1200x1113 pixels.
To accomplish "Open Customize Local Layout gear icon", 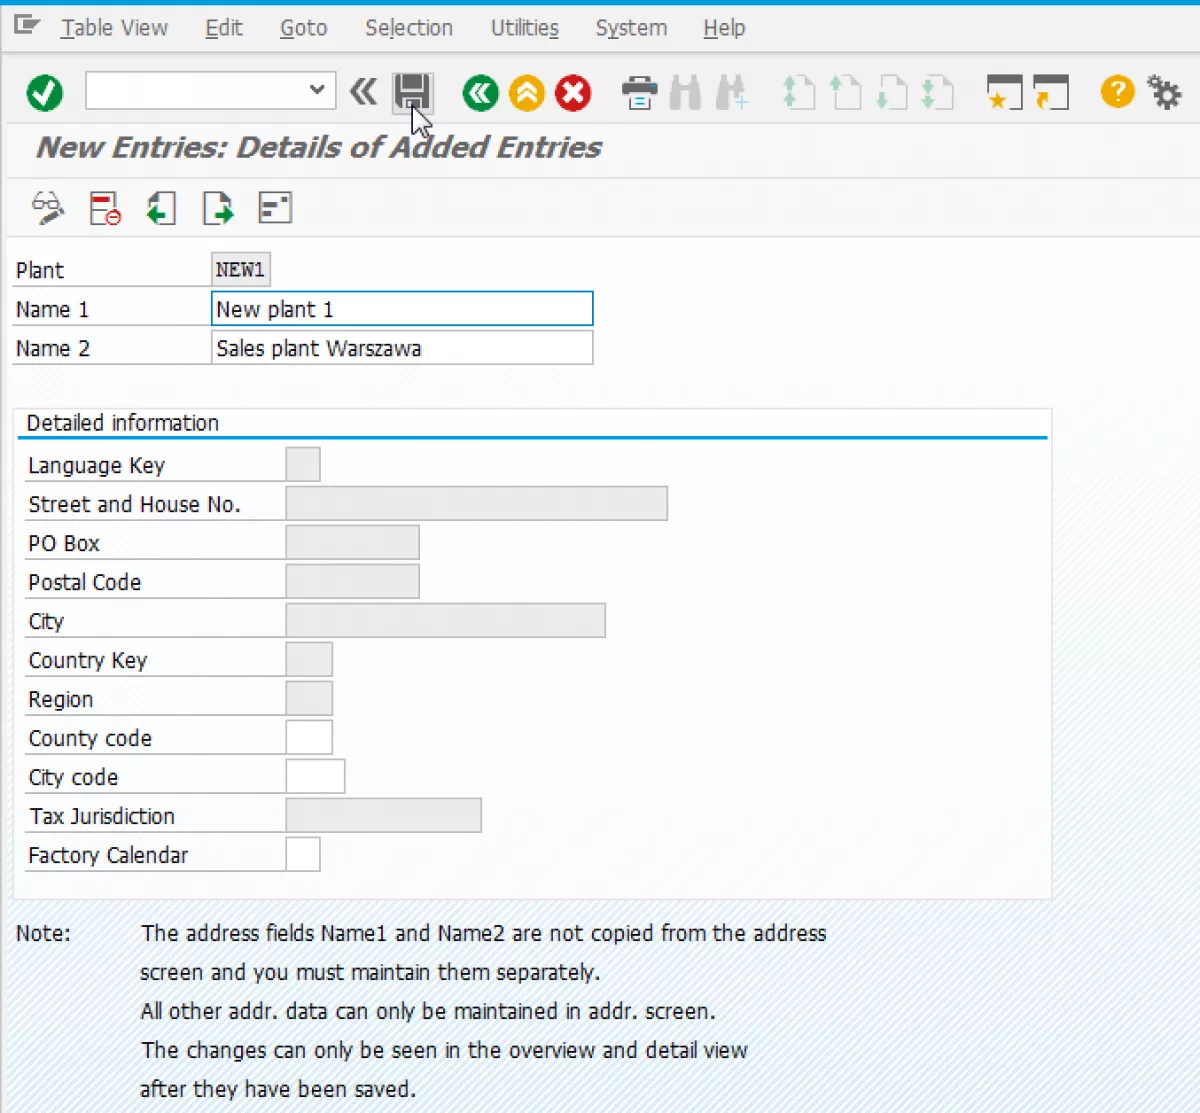I will 1163,93.
